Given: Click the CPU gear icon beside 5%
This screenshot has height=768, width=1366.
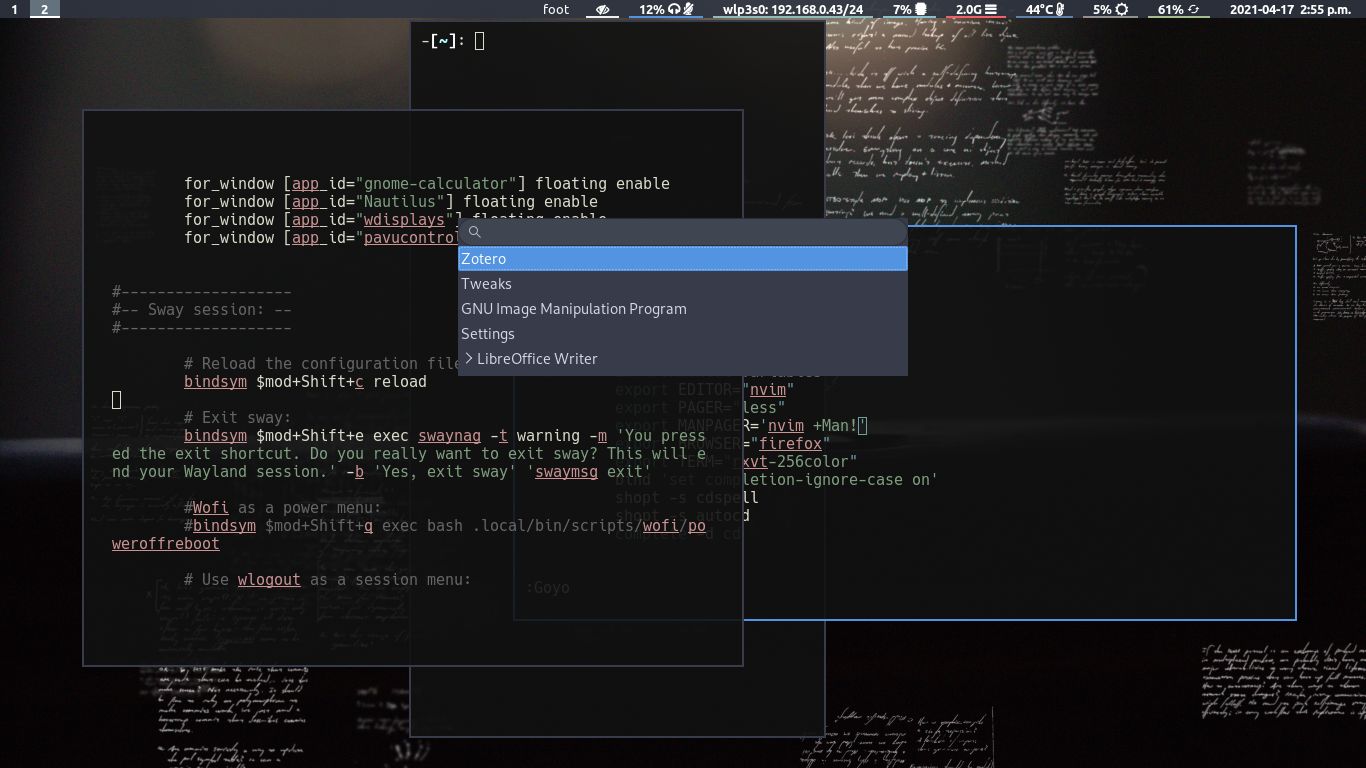Looking at the screenshot, I should (1122, 9).
